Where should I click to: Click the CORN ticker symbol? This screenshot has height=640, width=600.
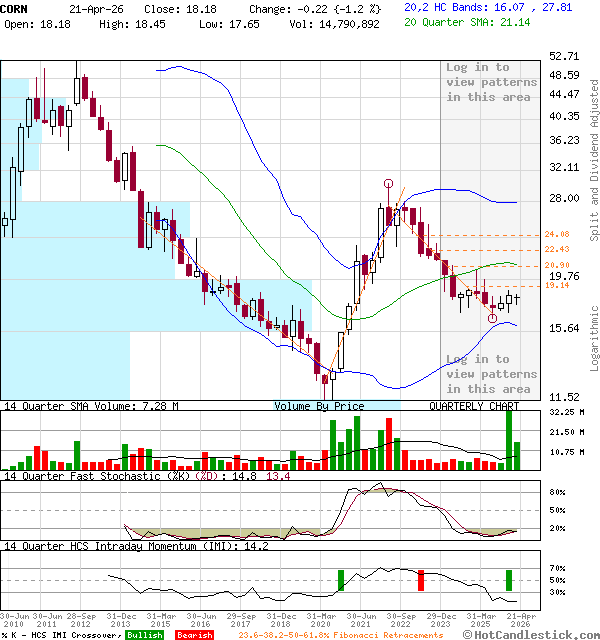coord(15,7)
